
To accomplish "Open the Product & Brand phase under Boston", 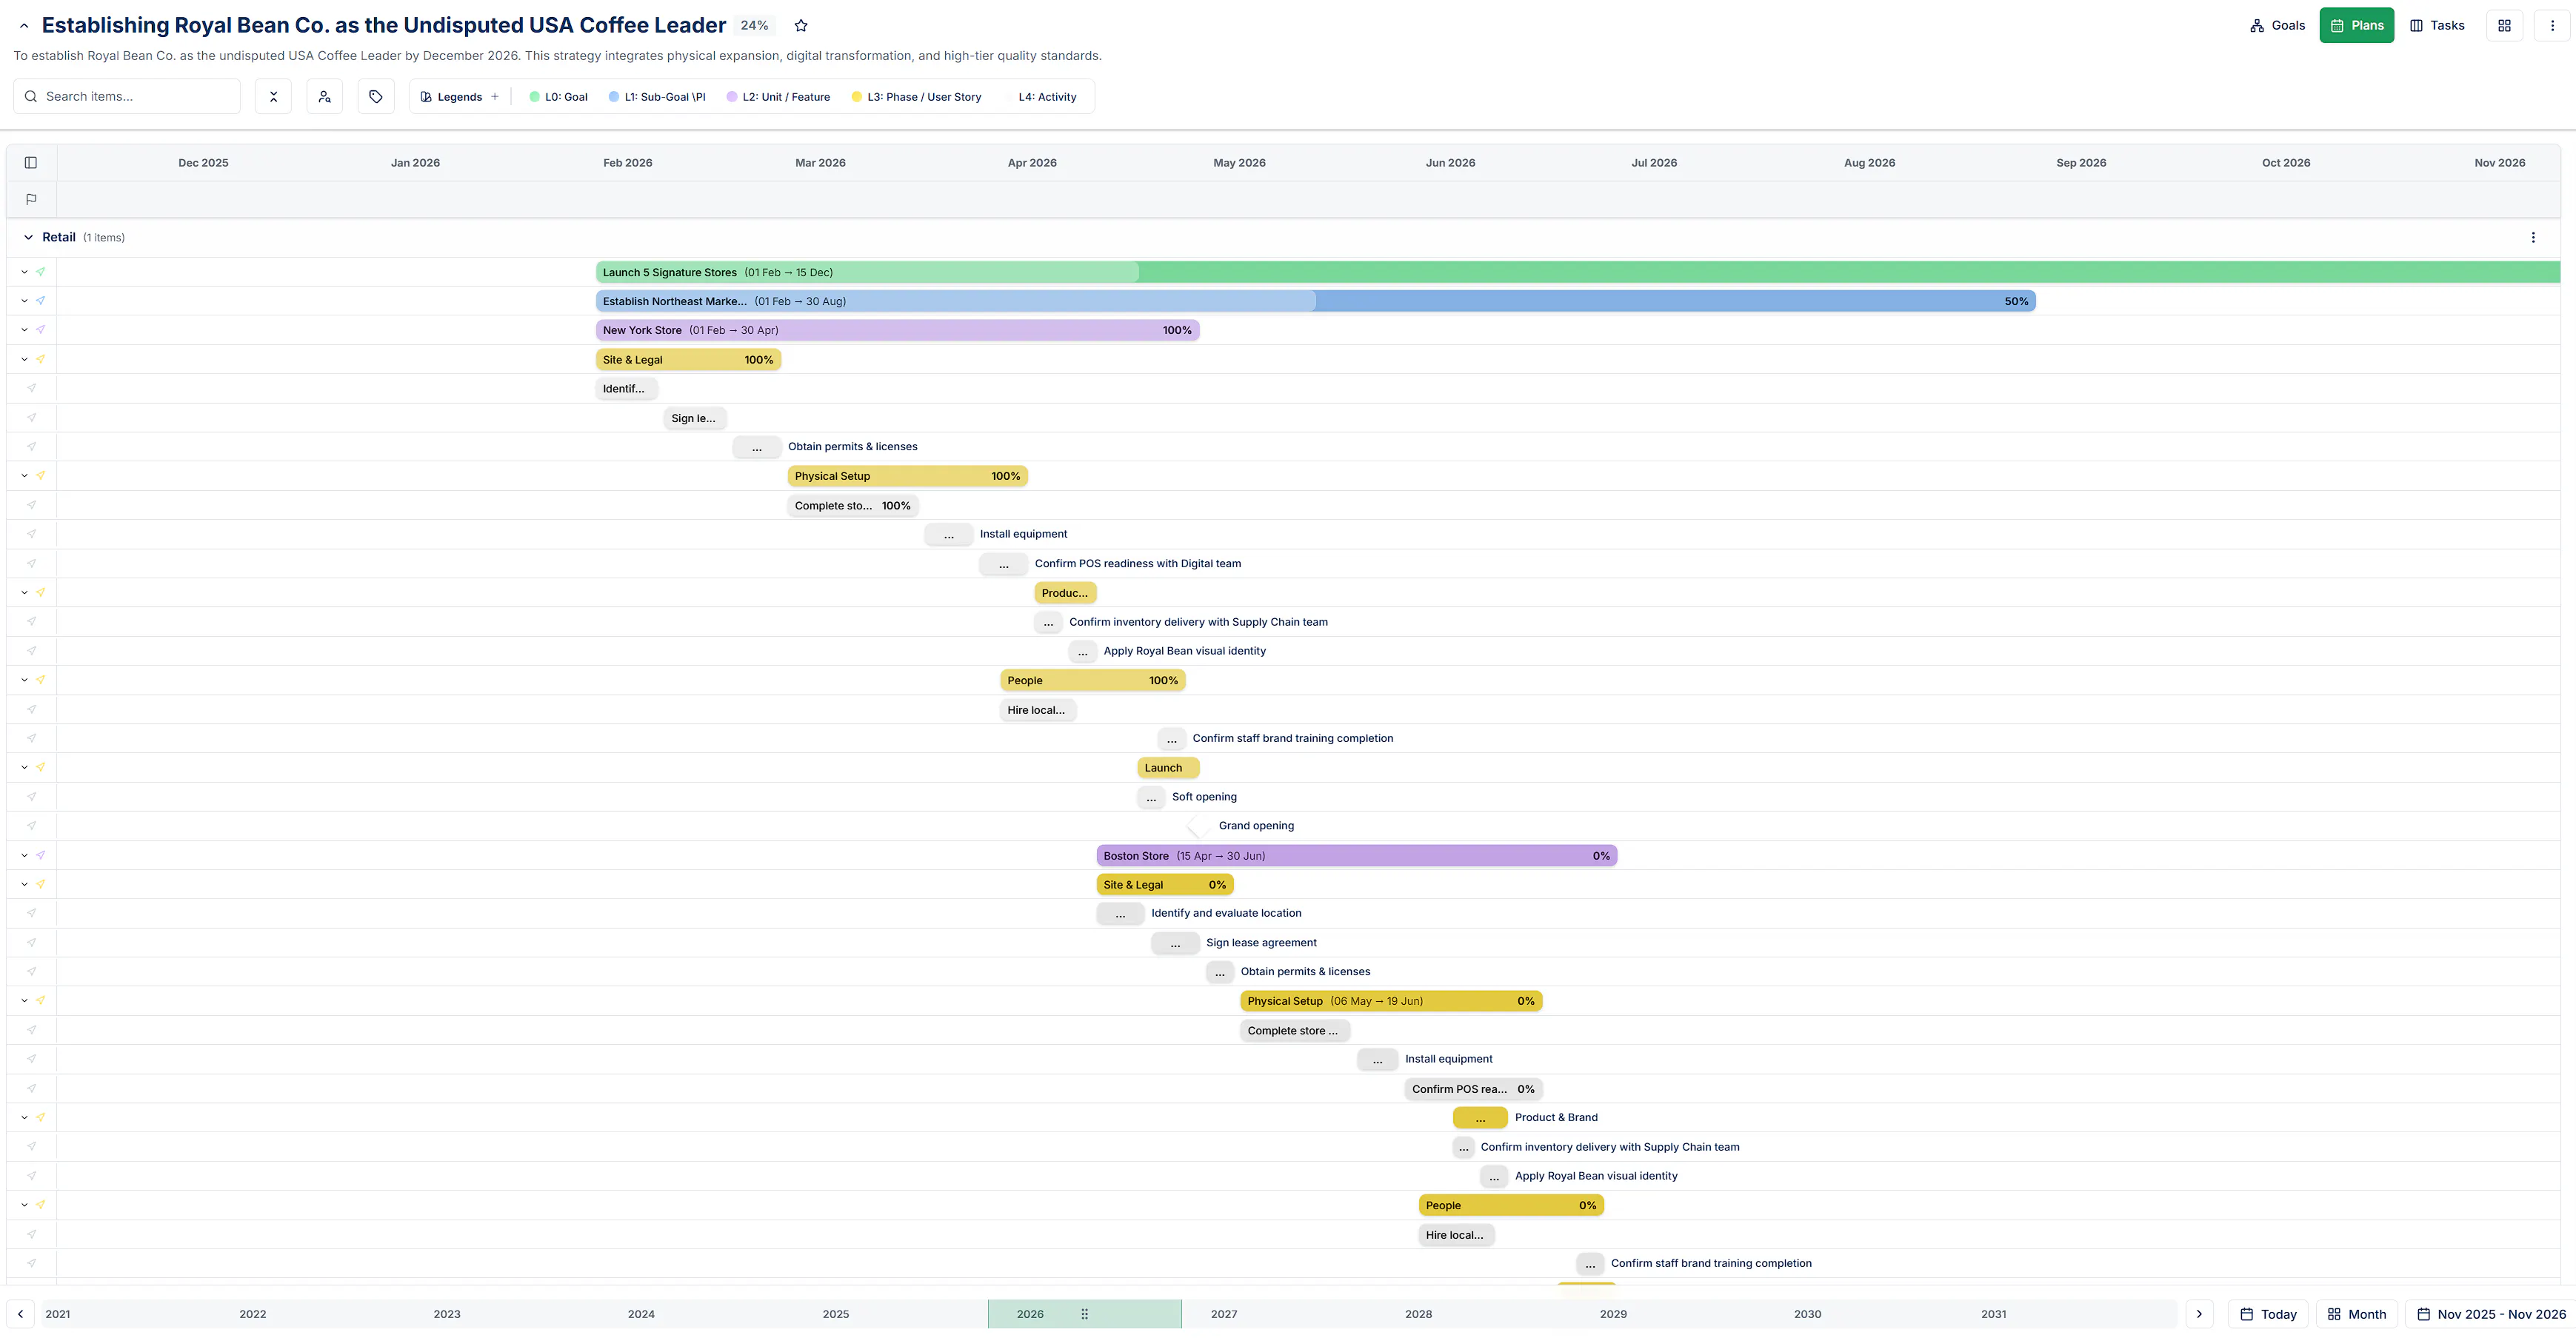I will click(x=1480, y=1118).
